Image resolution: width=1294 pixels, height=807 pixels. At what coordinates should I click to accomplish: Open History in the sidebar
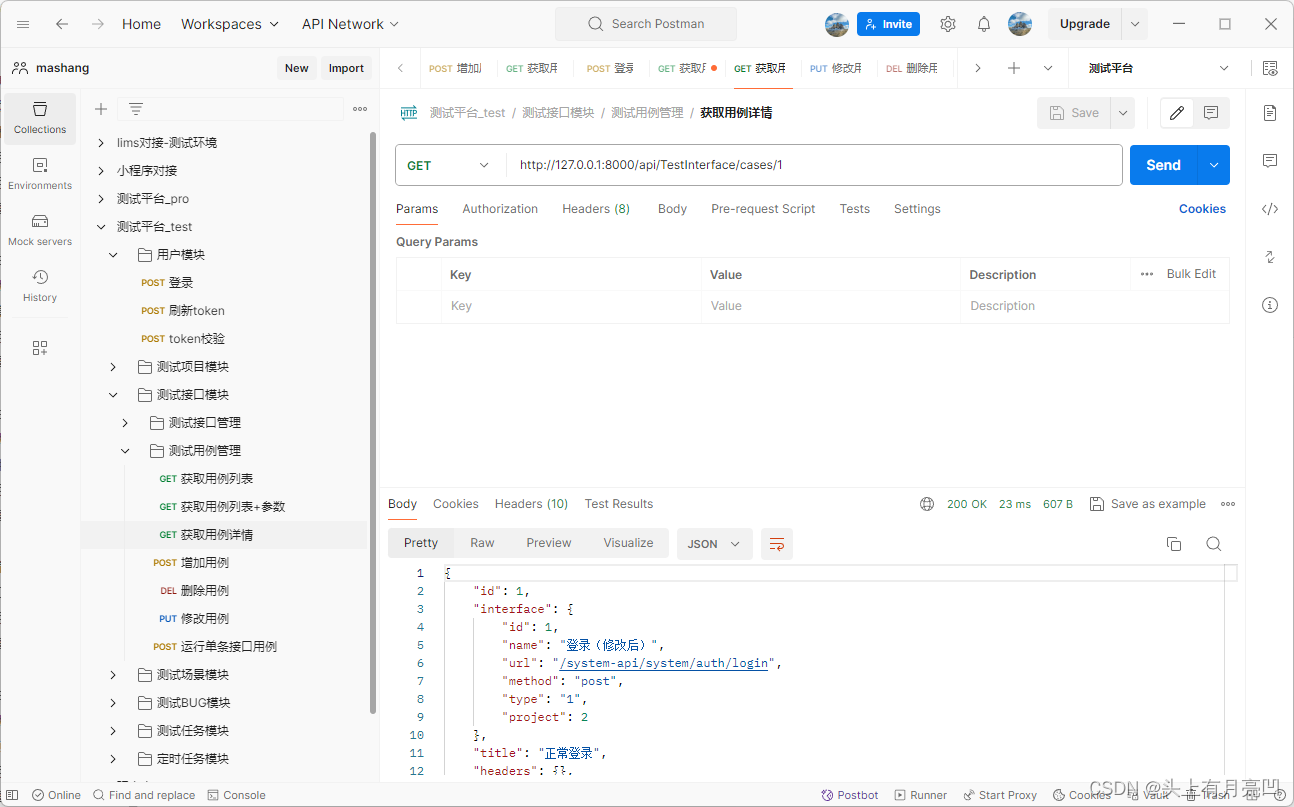coord(40,287)
